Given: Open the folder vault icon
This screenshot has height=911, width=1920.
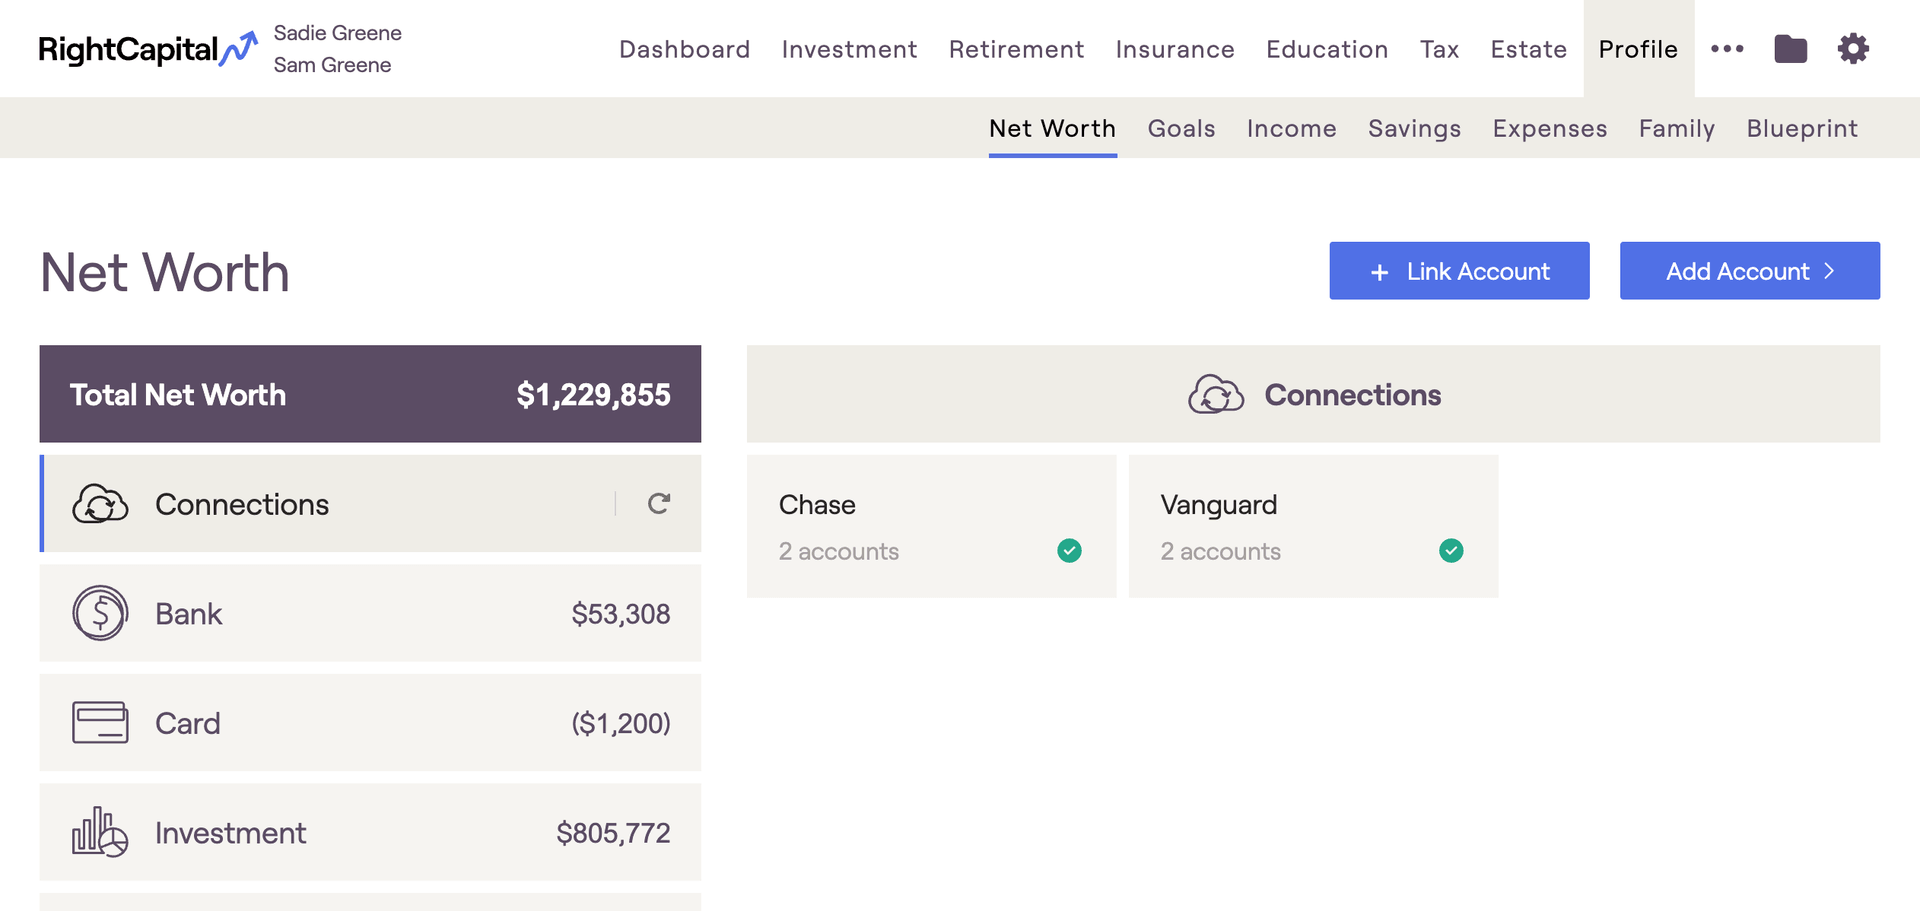Looking at the screenshot, I should click(x=1790, y=49).
